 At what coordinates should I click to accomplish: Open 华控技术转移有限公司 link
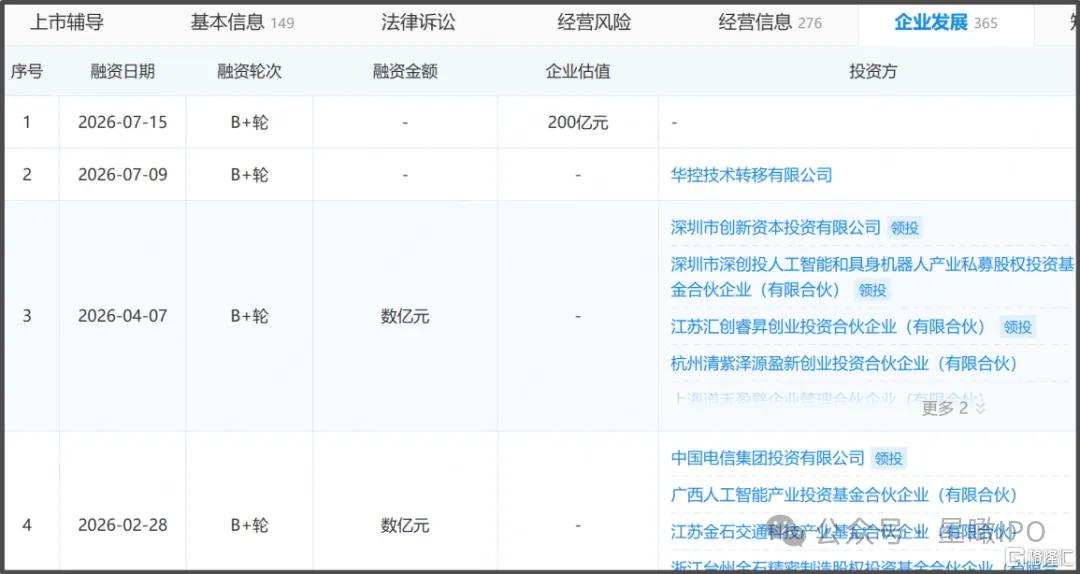point(751,175)
